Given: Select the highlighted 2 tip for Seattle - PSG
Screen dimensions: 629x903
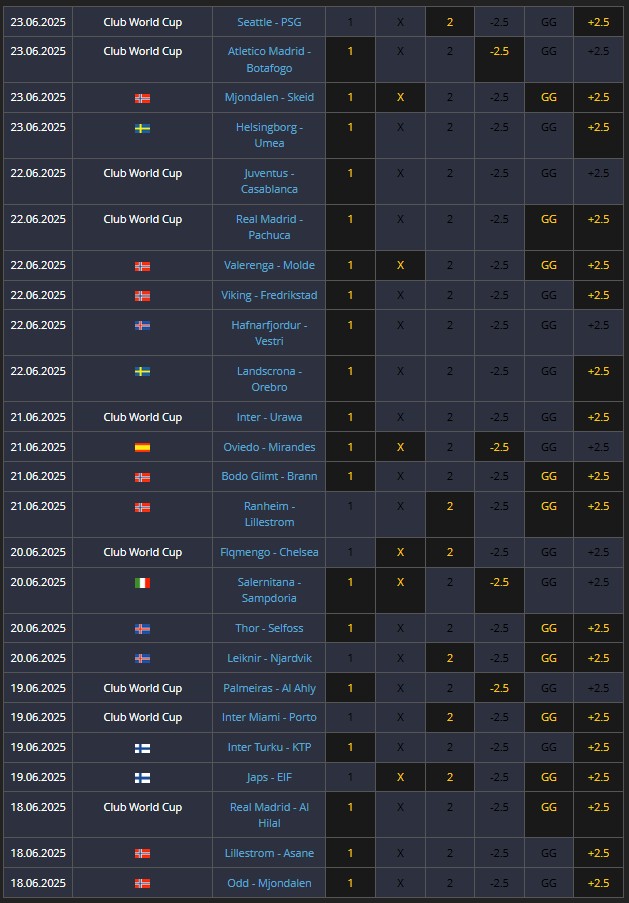Looking at the screenshot, I should [x=450, y=22].
